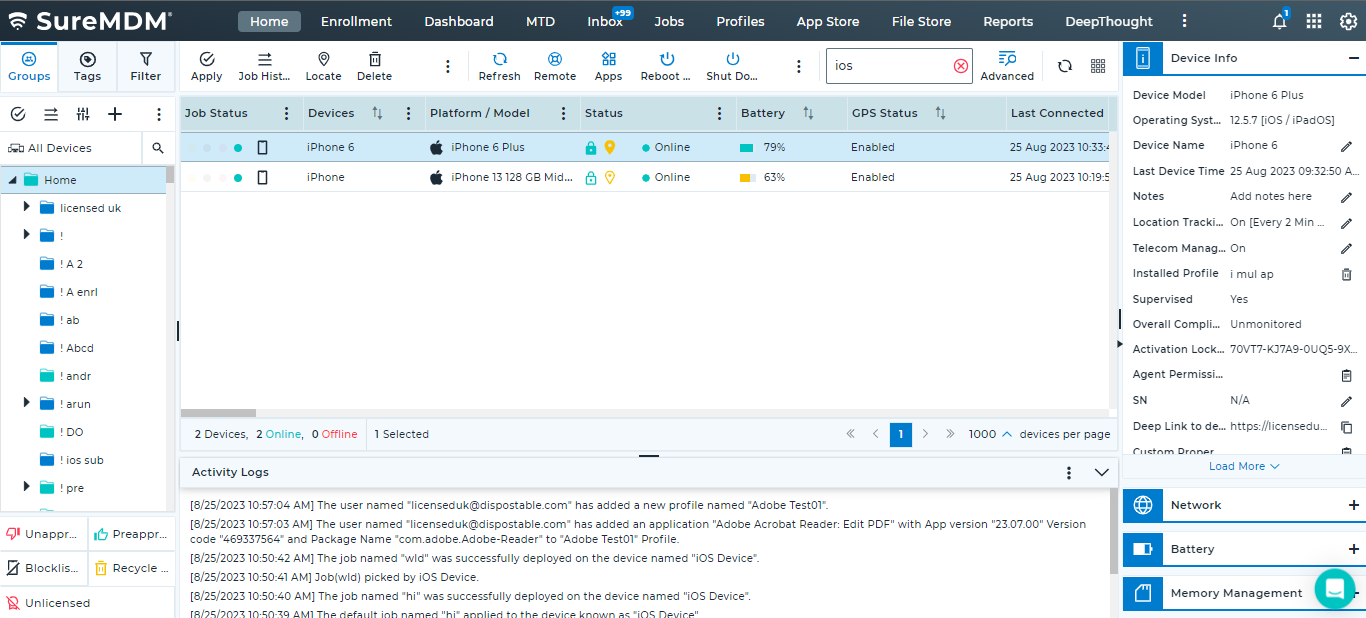The width and height of the screenshot is (1366, 618).
Task: Sort by the Devices column
Action: 378,113
